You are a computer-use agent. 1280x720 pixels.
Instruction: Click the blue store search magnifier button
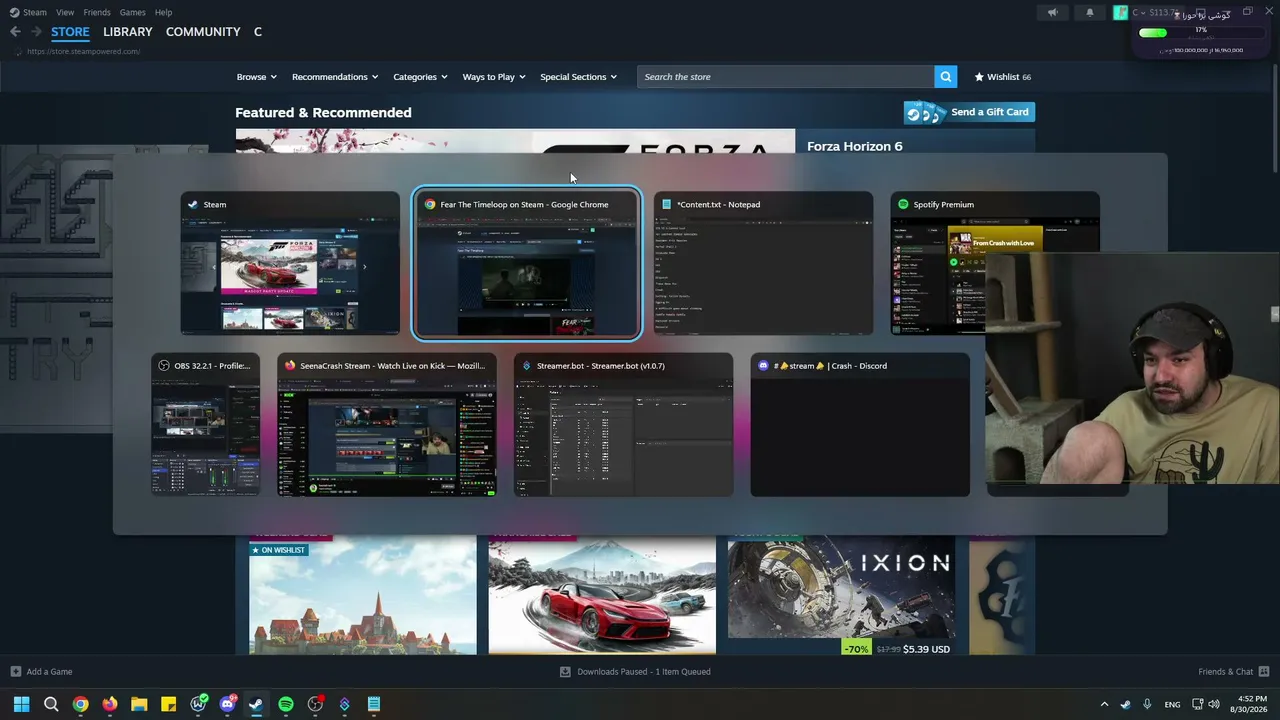945,77
